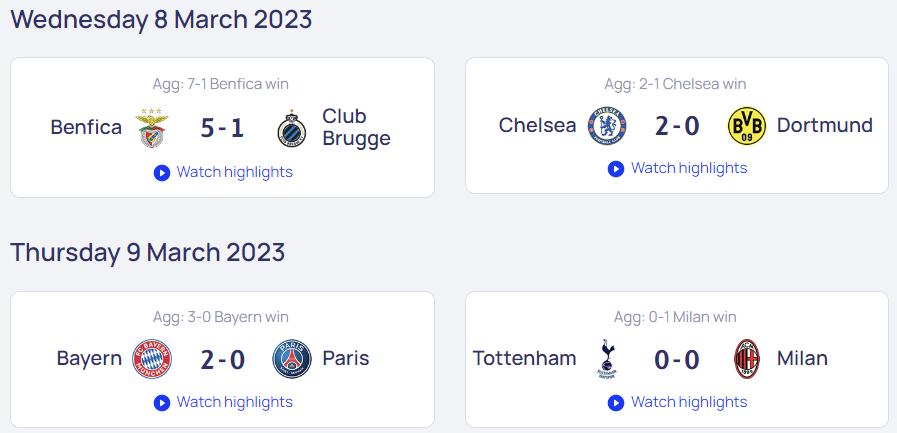Click the Bayern München crest logo
This screenshot has height=433, width=897.
click(152, 359)
